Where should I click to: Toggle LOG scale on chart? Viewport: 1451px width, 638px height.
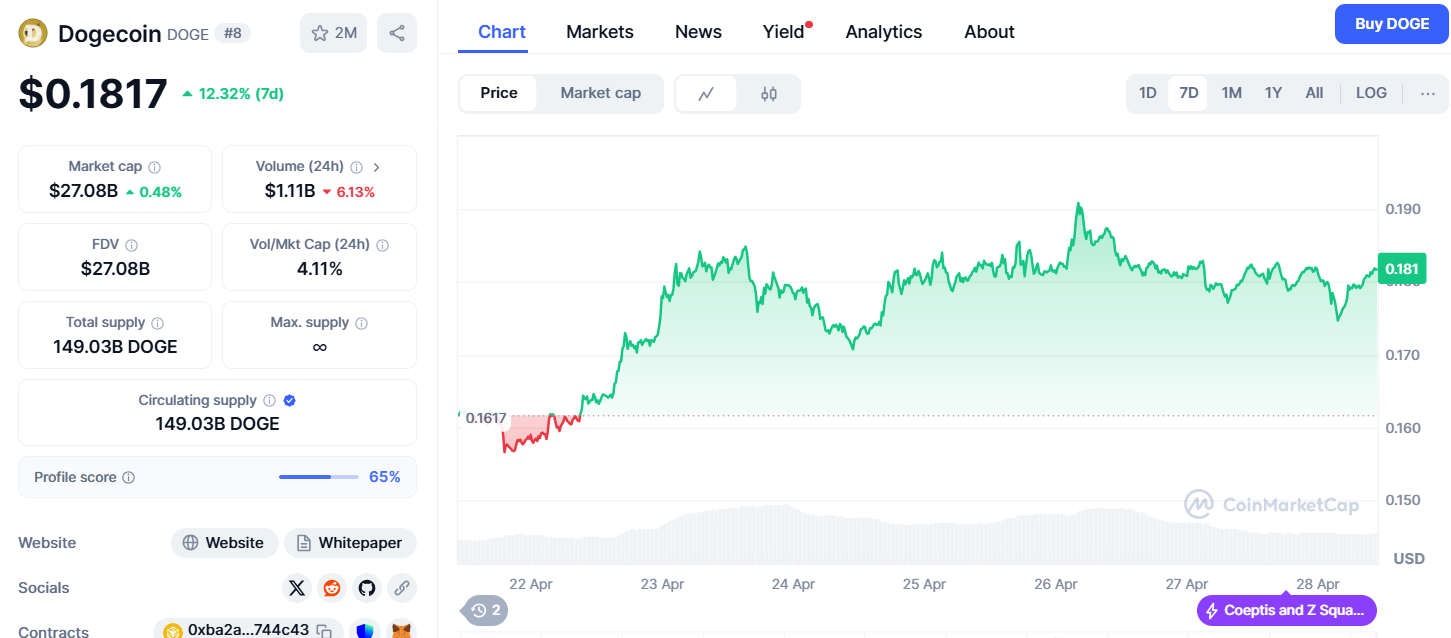coord(1371,93)
